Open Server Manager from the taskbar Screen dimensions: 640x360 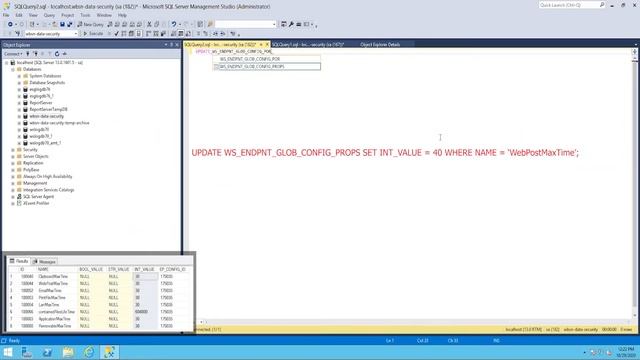(x=27, y=352)
